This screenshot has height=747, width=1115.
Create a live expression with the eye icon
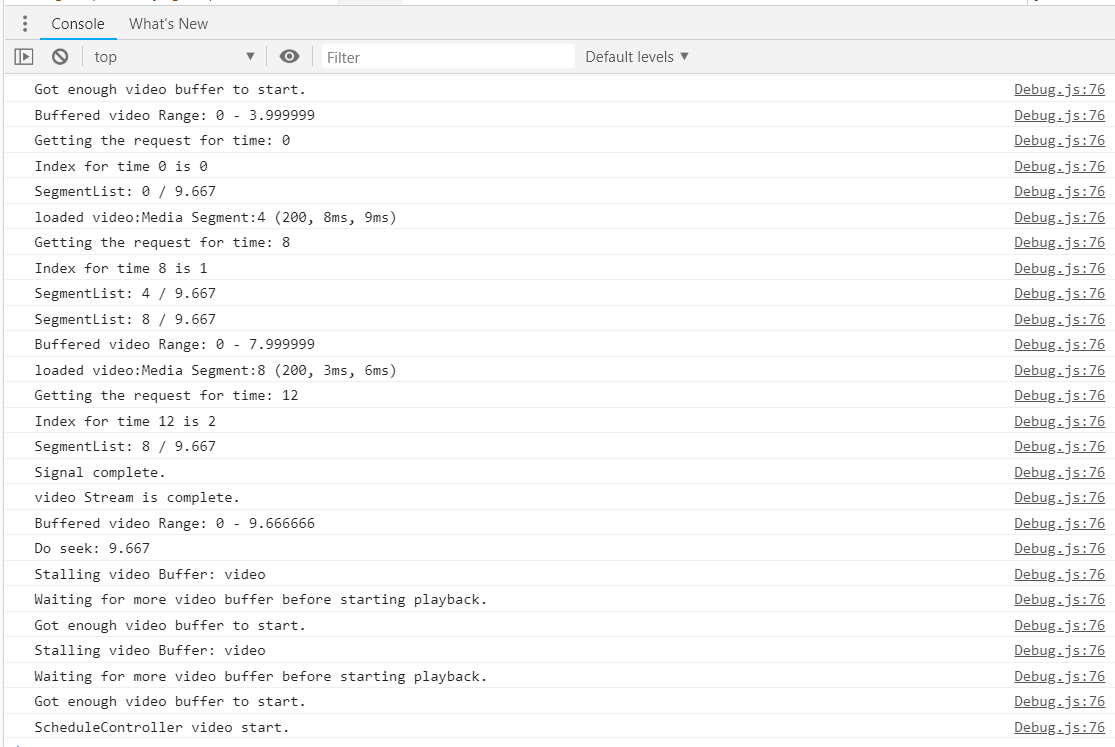(289, 56)
